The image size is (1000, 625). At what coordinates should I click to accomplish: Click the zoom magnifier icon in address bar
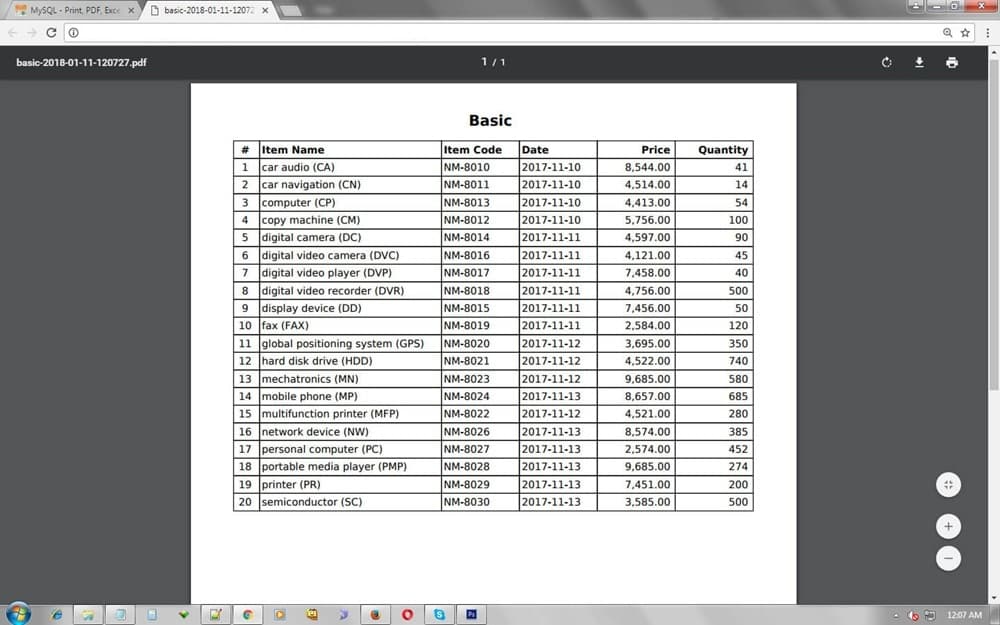pos(947,32)
